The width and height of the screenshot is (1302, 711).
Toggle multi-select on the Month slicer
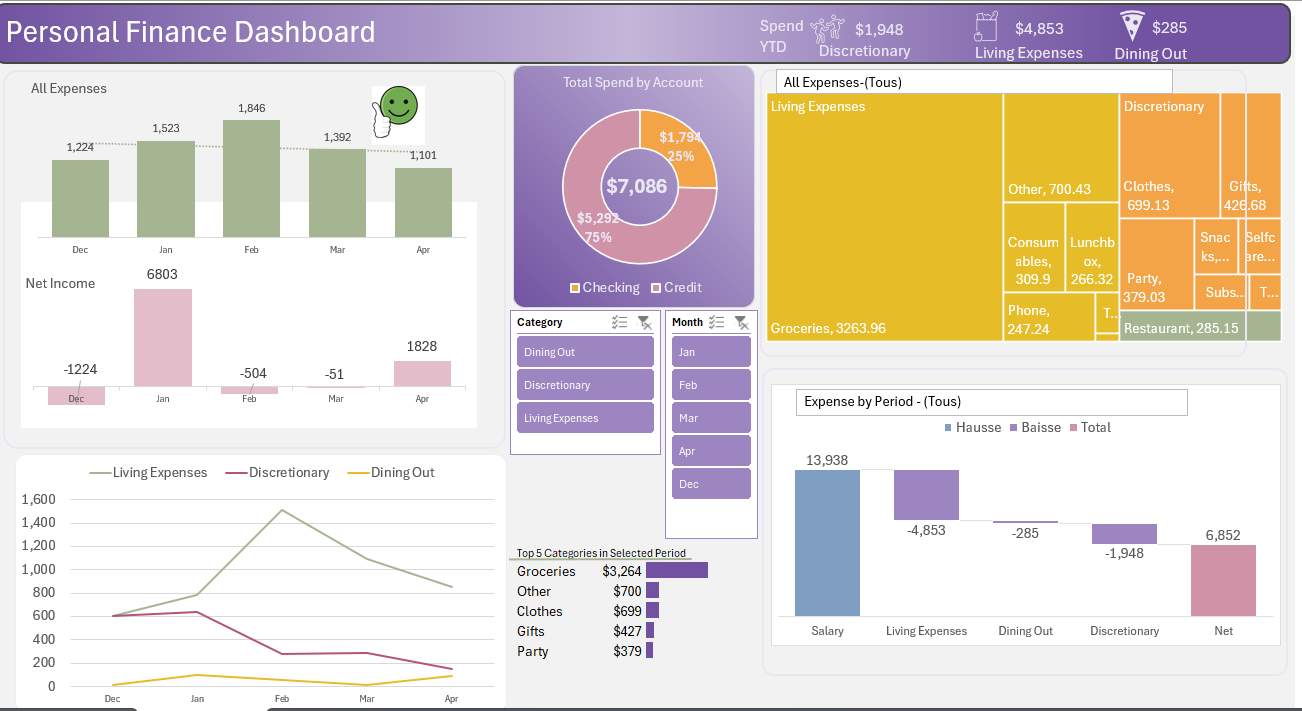click(716, 322)
